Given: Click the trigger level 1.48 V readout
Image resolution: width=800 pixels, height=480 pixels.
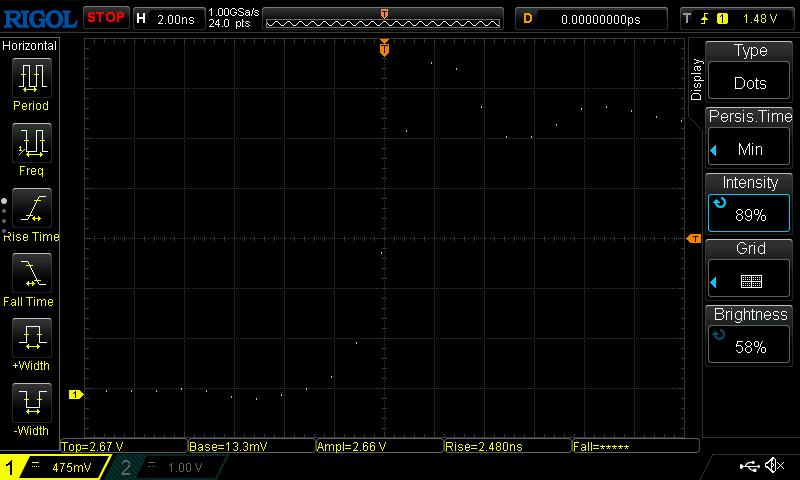Looking at the screenshot, I should (x=760, y=19).
